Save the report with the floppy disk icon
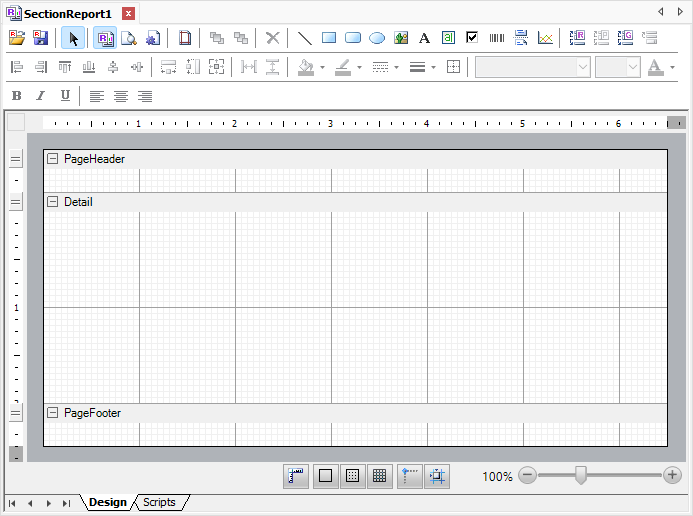The width and height of the screenshot is (693, 516). pyautogui.click(x=41, y=38)
